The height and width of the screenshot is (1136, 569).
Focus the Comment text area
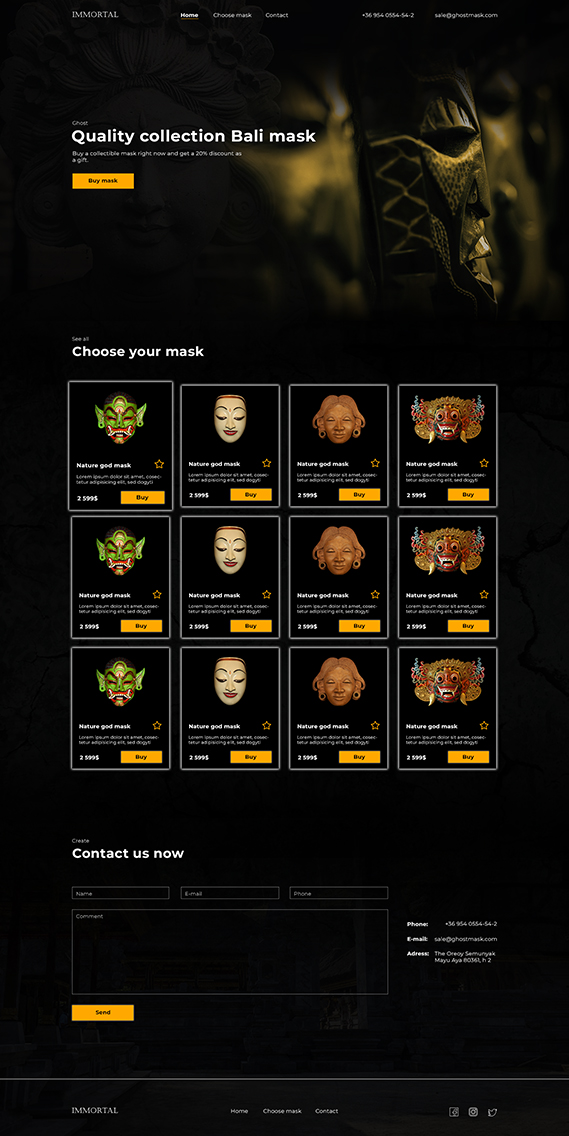click(x=230, y=952)
